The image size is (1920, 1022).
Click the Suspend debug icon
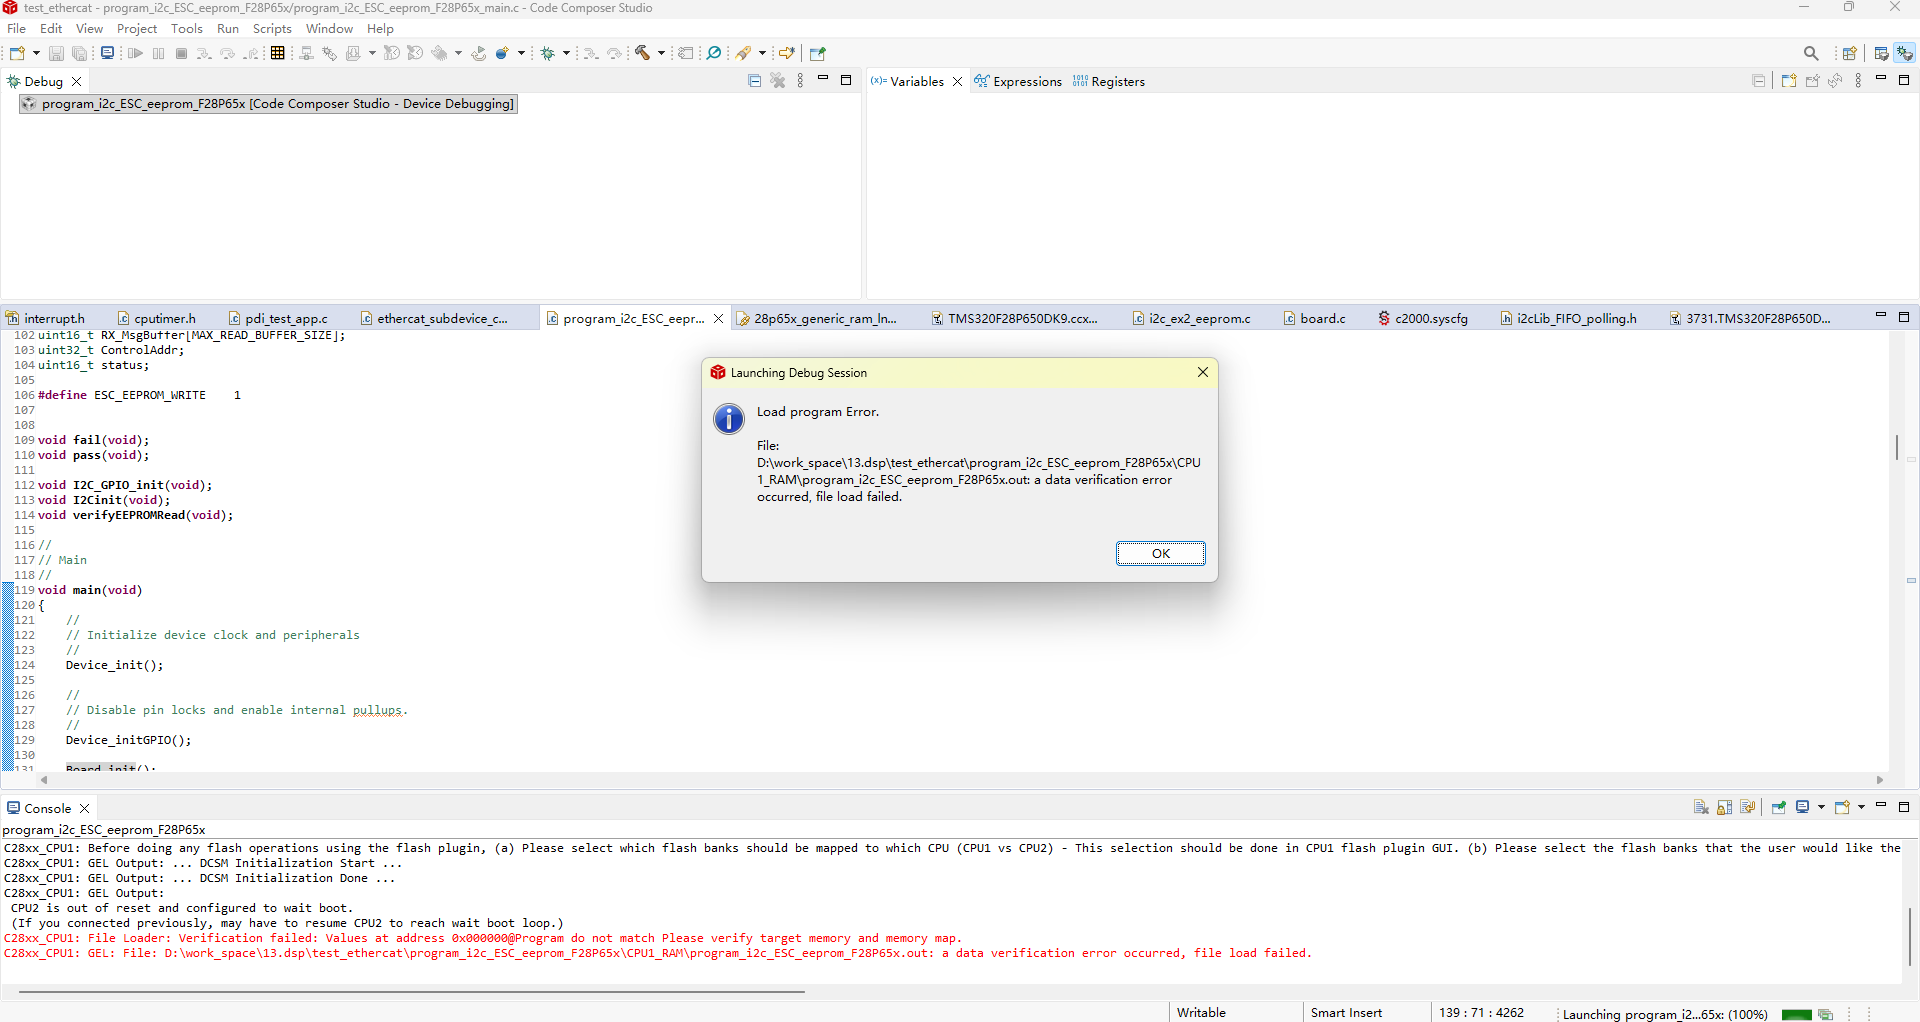coord(158,53)
